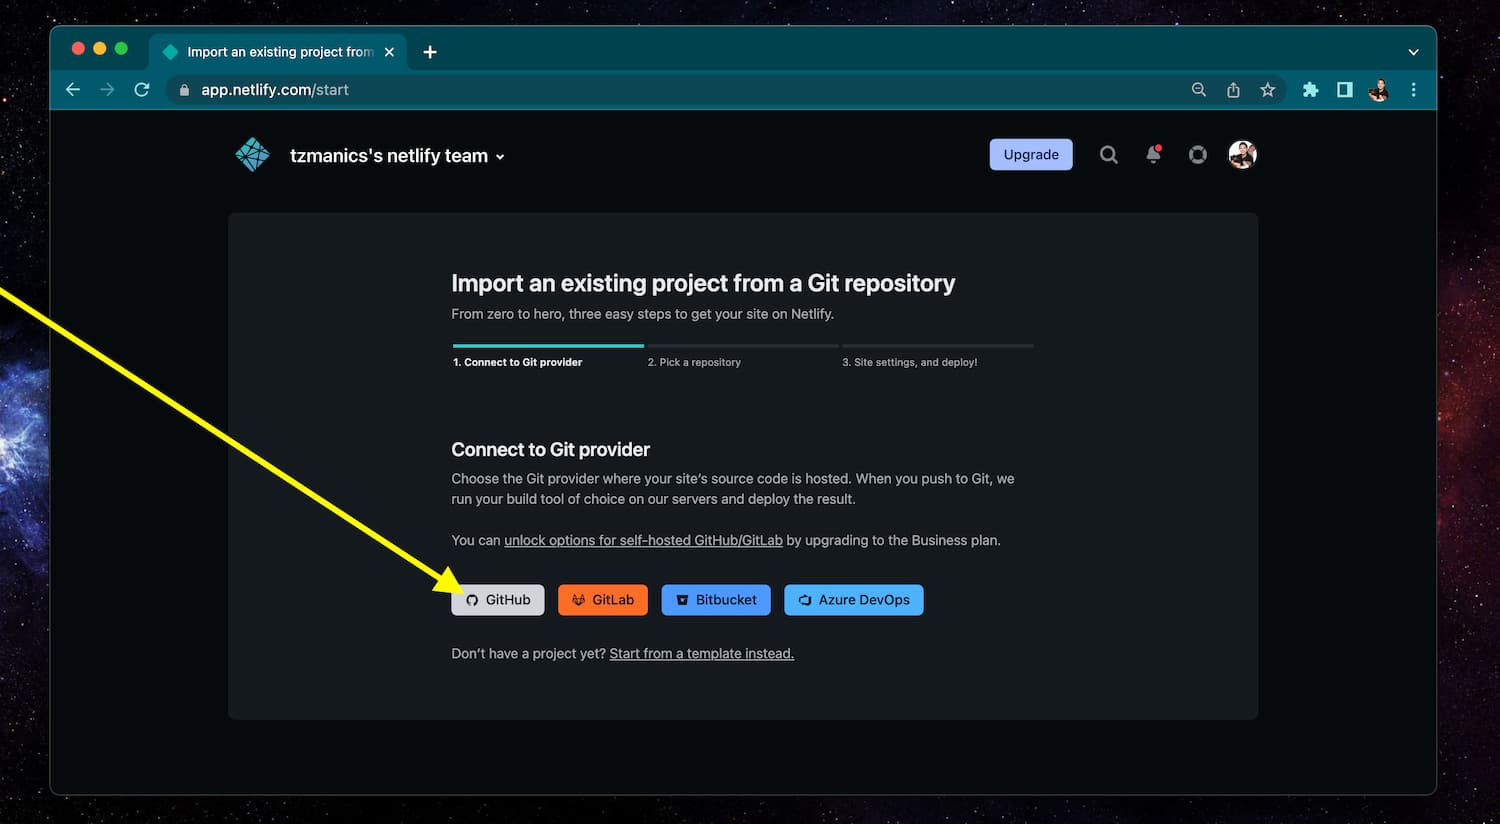Click the browser forward arrow
This screenshot has width=1500, height=824.
pyautogui.click(x=107, y=90)
